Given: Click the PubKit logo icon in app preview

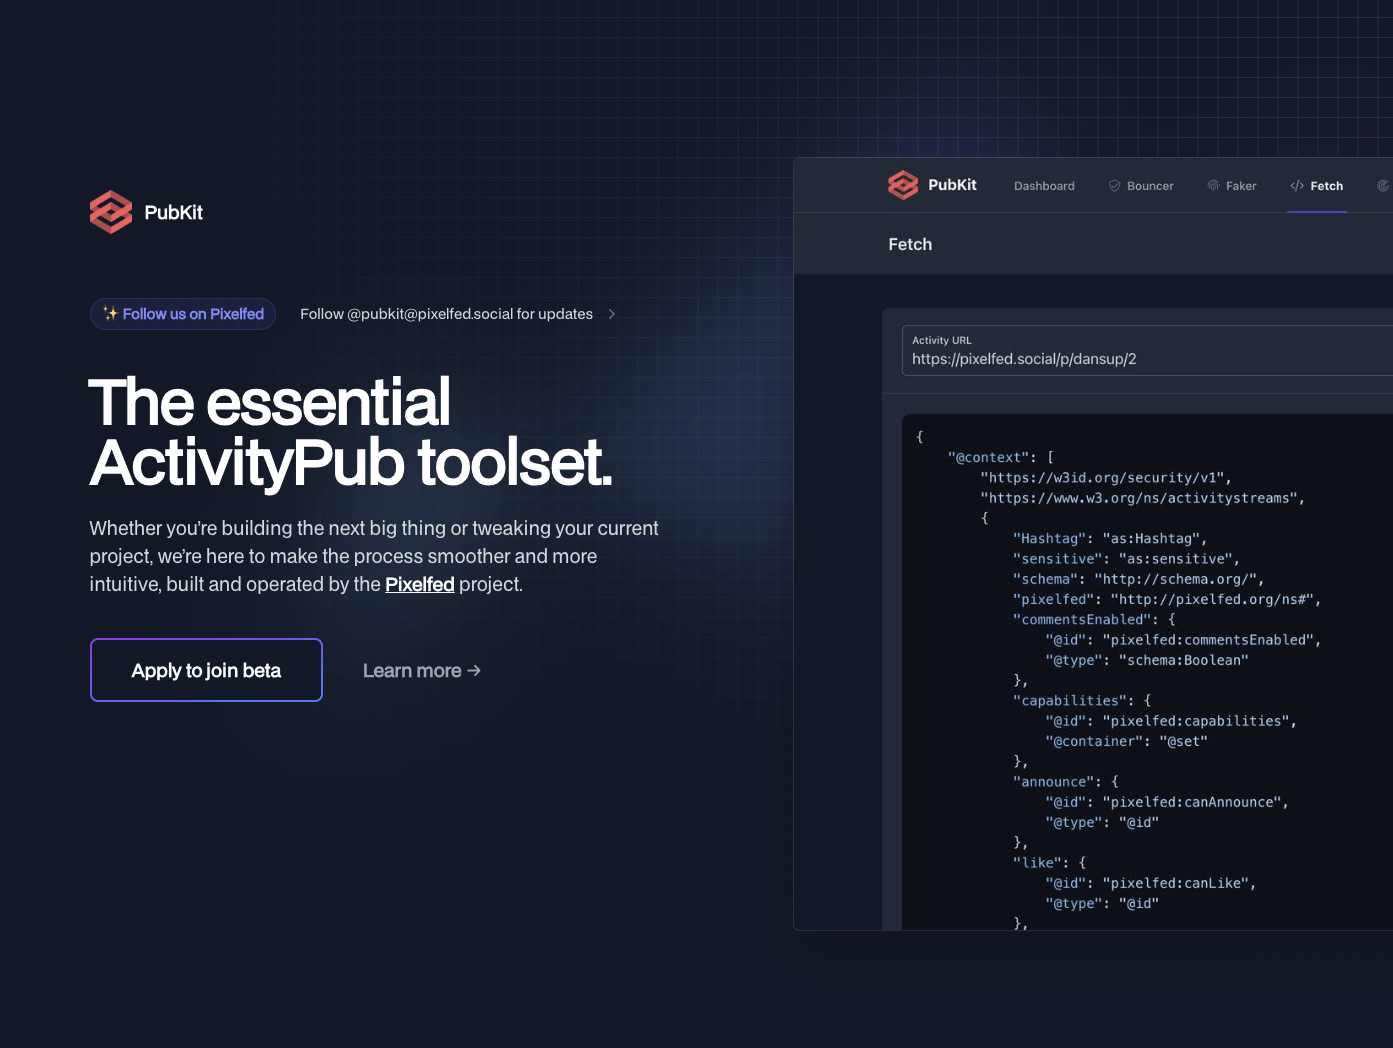Looking at the screenshot, I should [903, 185].
